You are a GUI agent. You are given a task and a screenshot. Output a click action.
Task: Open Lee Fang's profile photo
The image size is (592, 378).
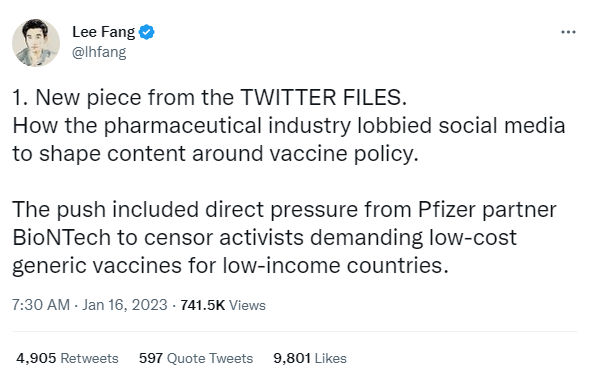[36, 43]
